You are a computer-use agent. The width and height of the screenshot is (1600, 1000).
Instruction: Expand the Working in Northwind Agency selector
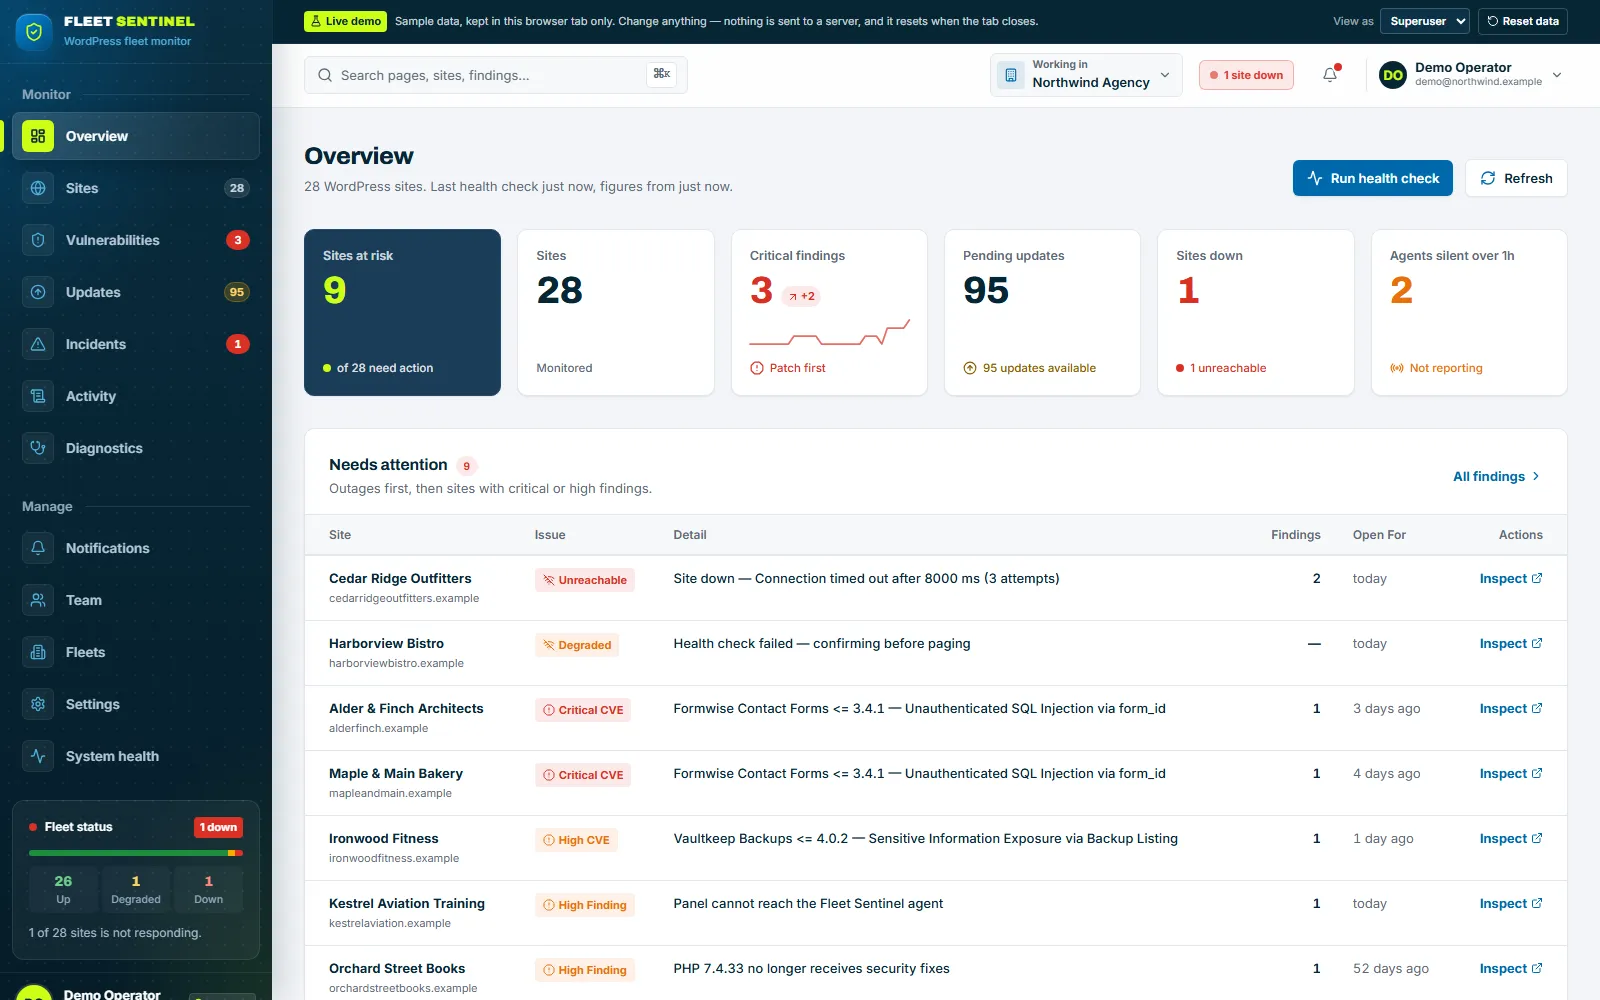click(1086, 75)
